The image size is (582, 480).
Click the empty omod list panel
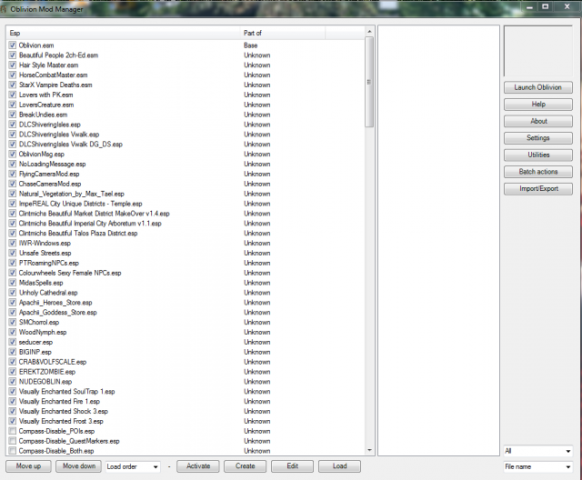[x=438, y=240]
